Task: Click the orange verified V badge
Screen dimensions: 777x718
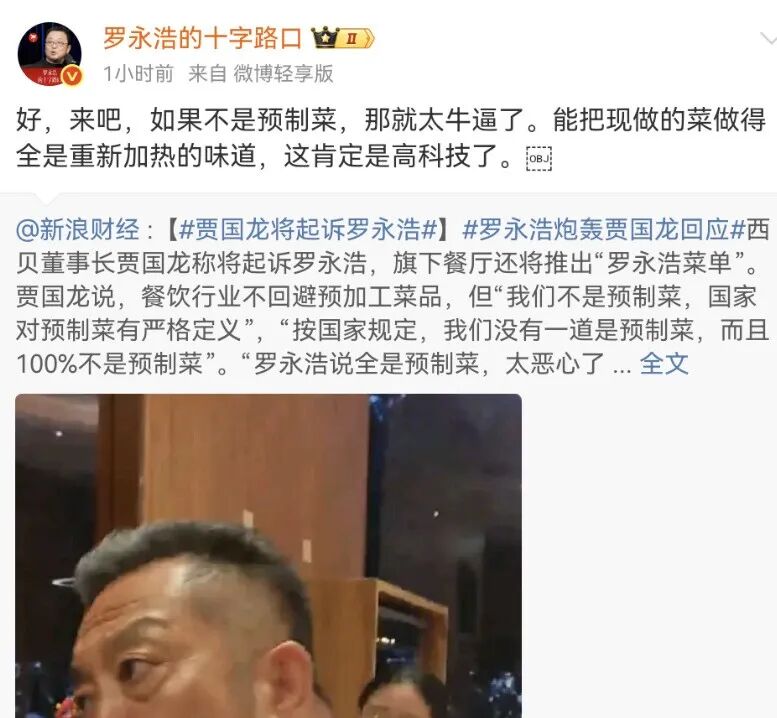Action: tap(72, 77)
